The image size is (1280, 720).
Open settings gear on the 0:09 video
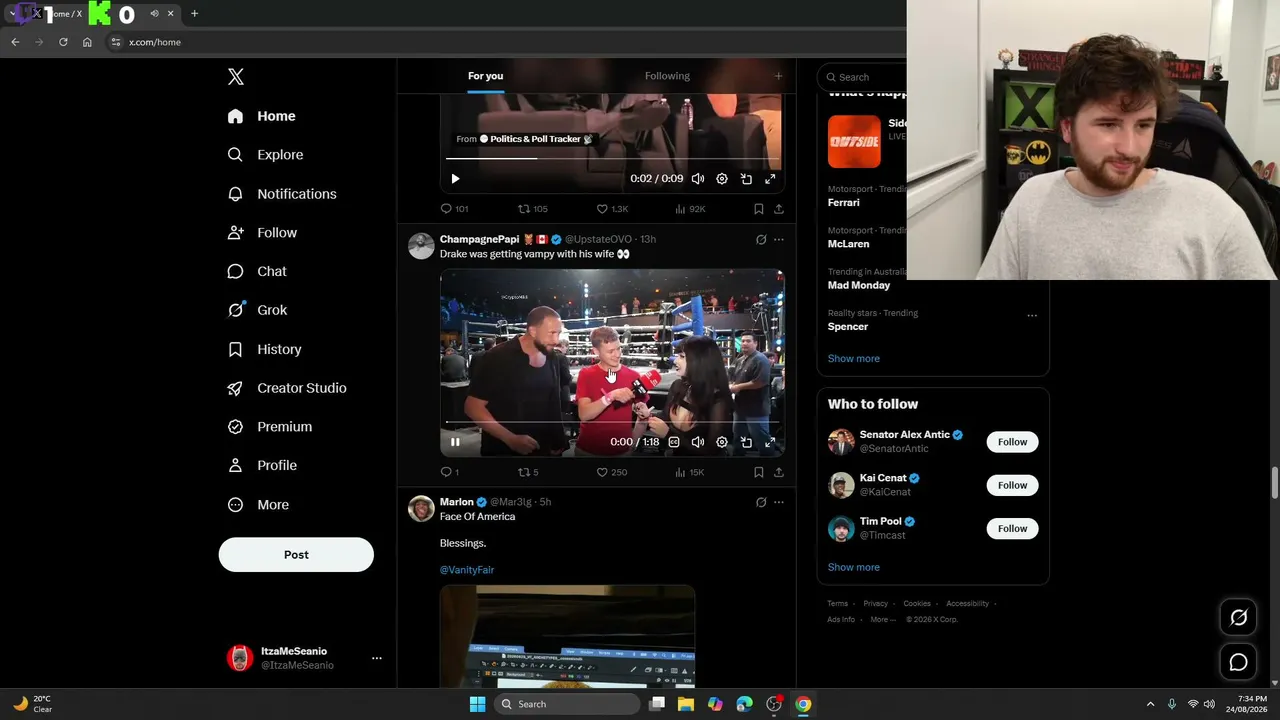(722, 179)
